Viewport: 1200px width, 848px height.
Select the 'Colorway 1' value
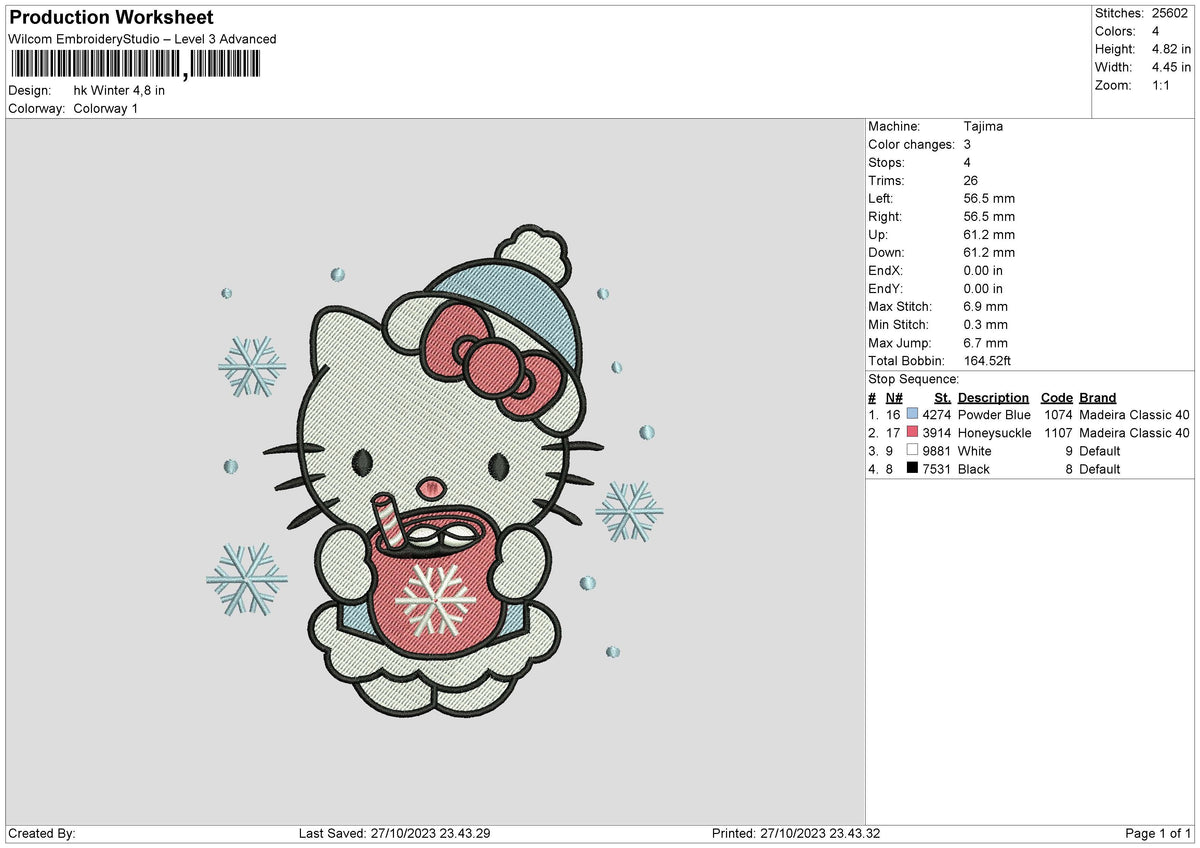point(106,108)
